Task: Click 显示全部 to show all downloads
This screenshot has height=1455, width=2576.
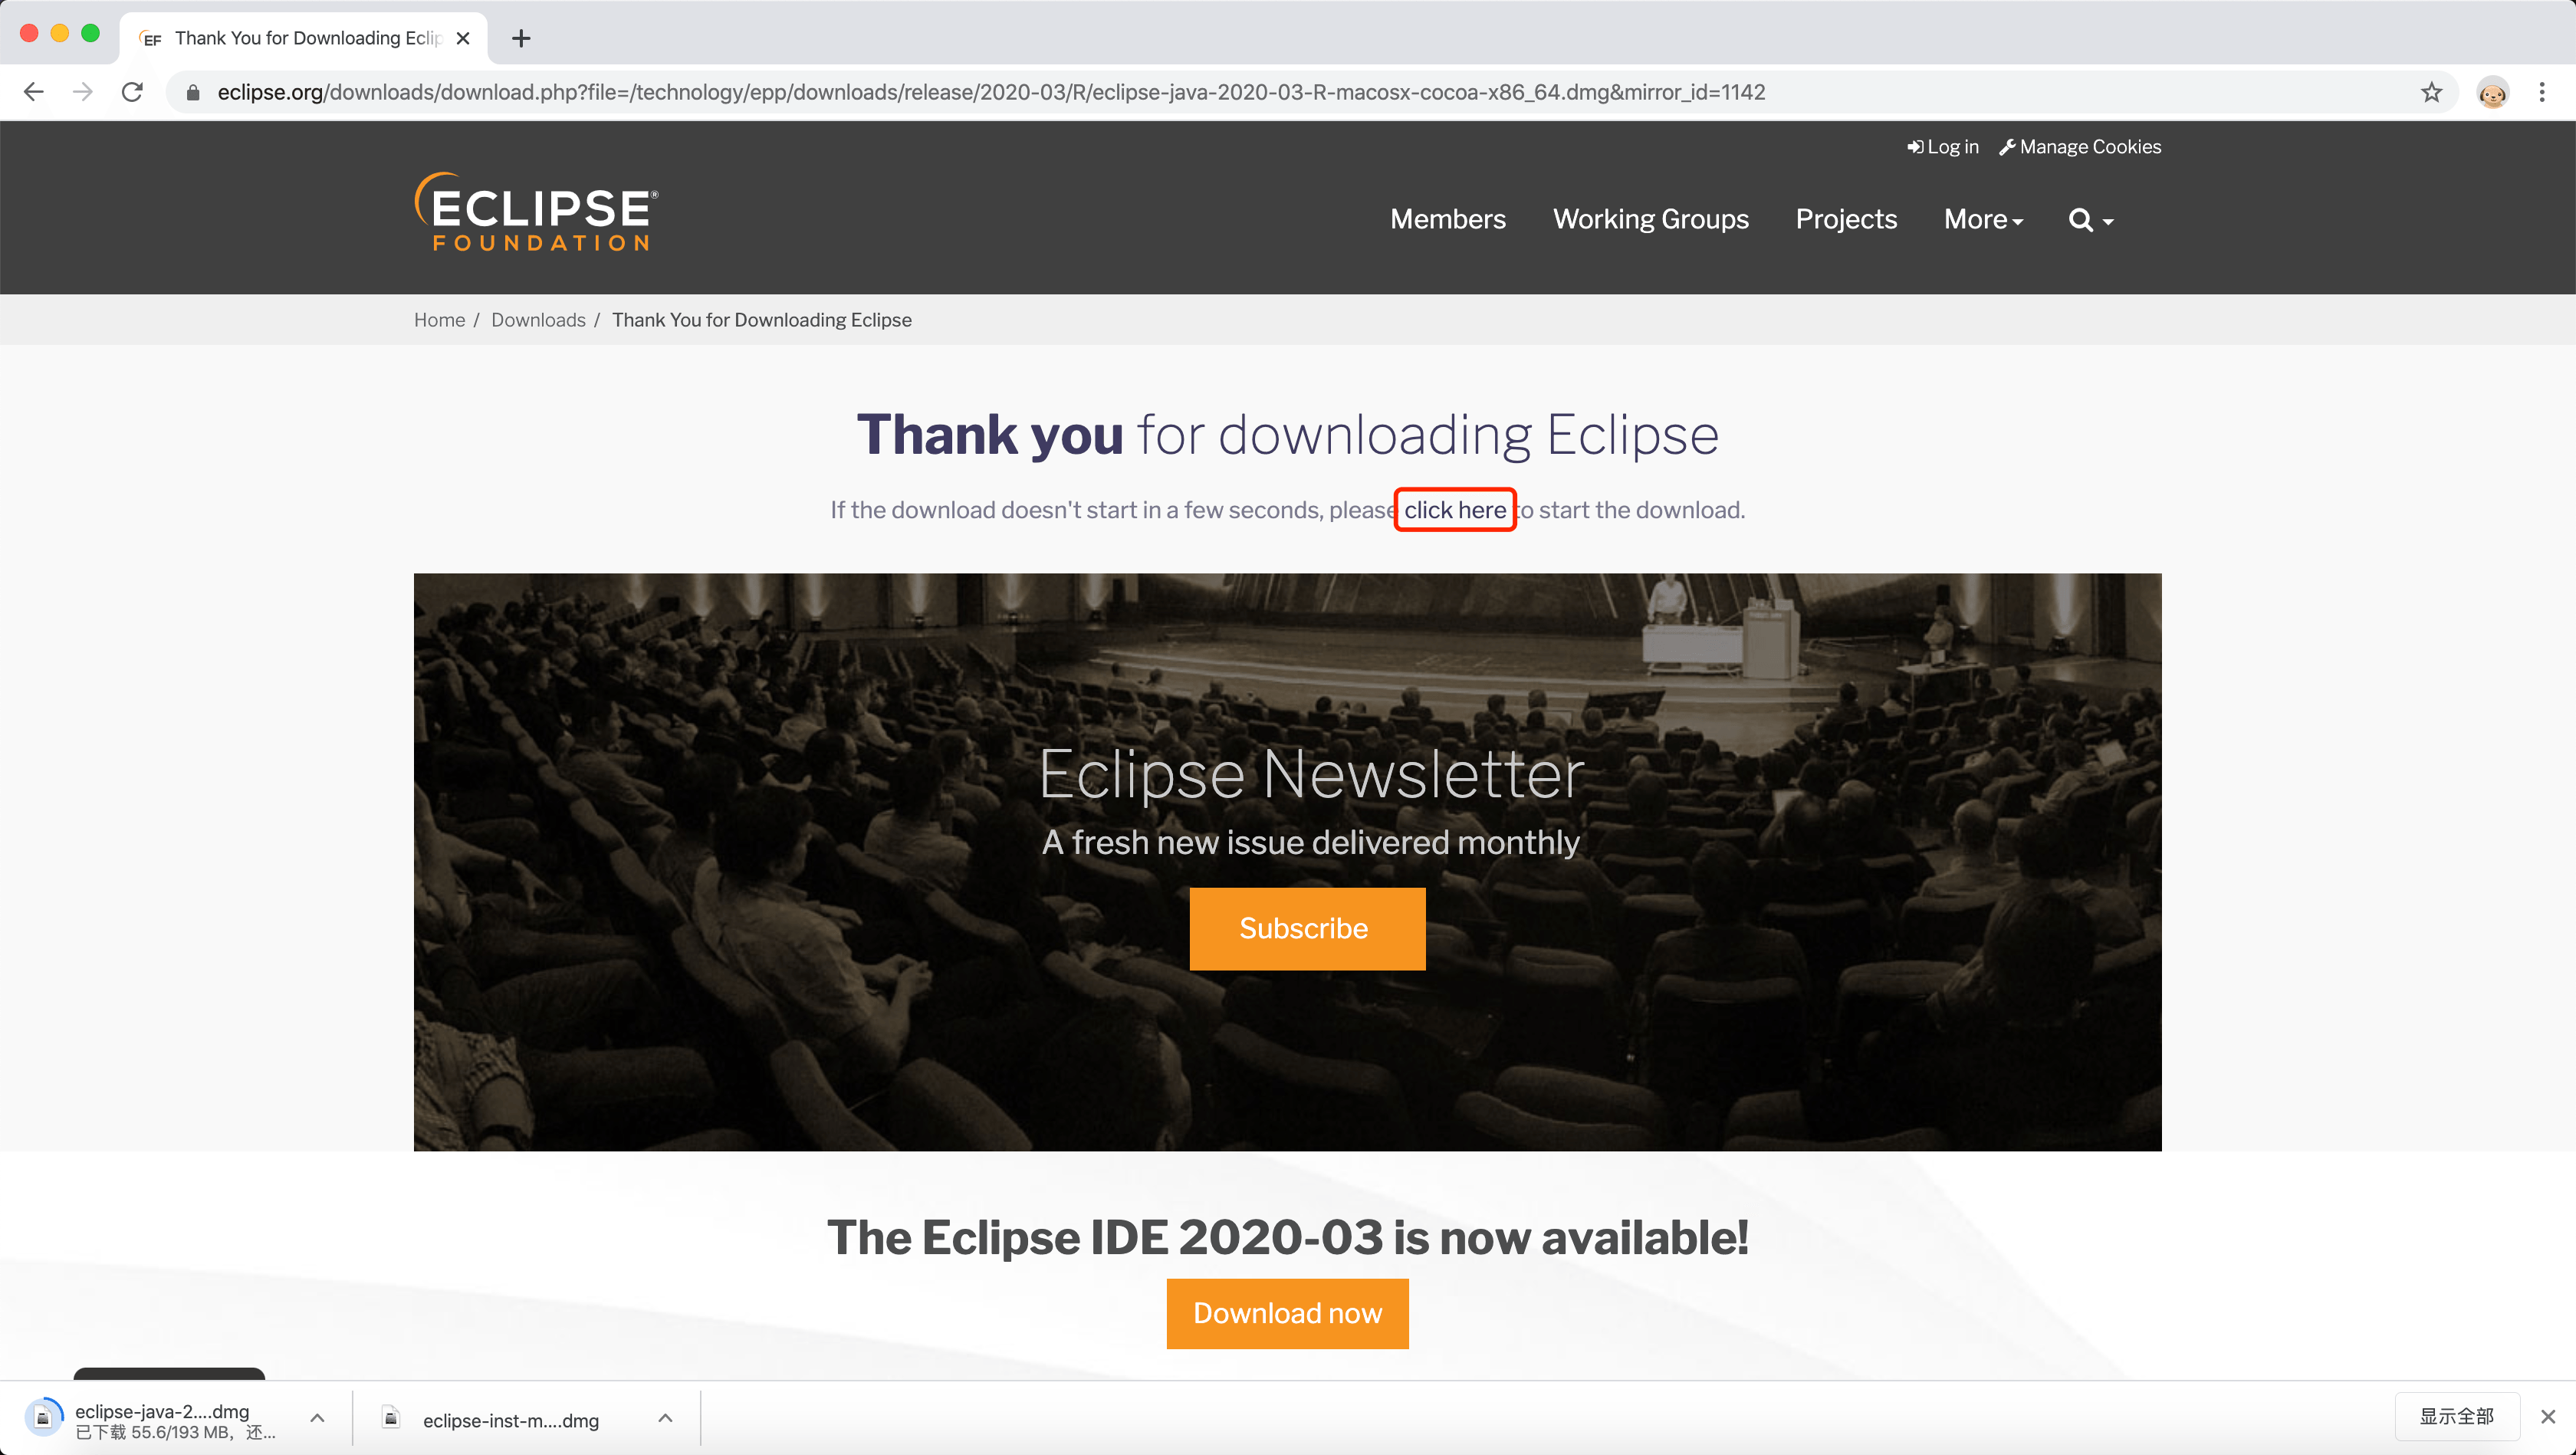Action: coord(2456,1416)
